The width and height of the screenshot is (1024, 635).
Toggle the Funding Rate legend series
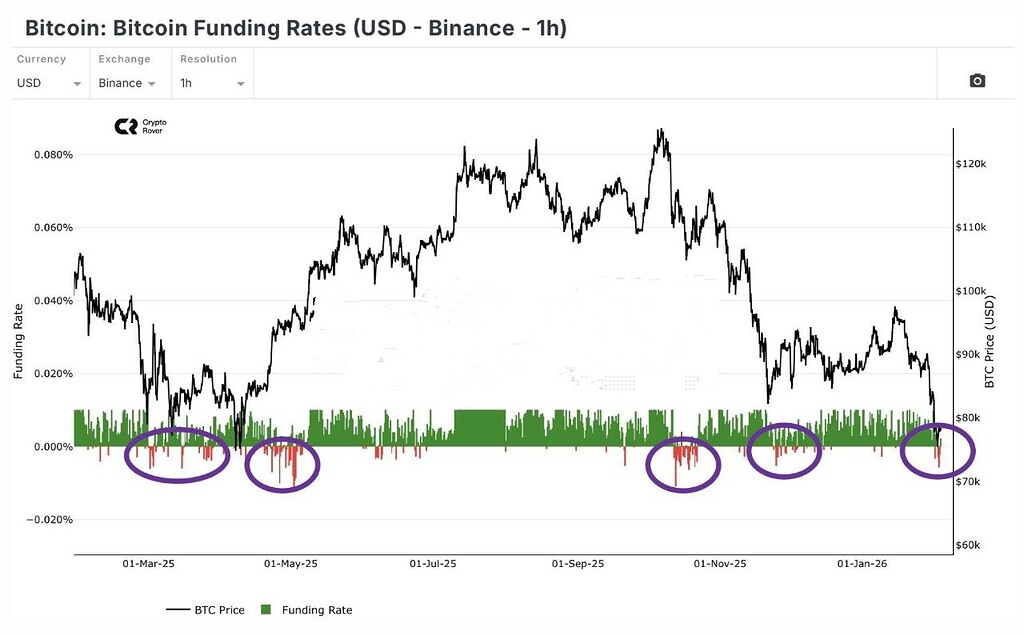pyautogui.click(x=316, y=610)
